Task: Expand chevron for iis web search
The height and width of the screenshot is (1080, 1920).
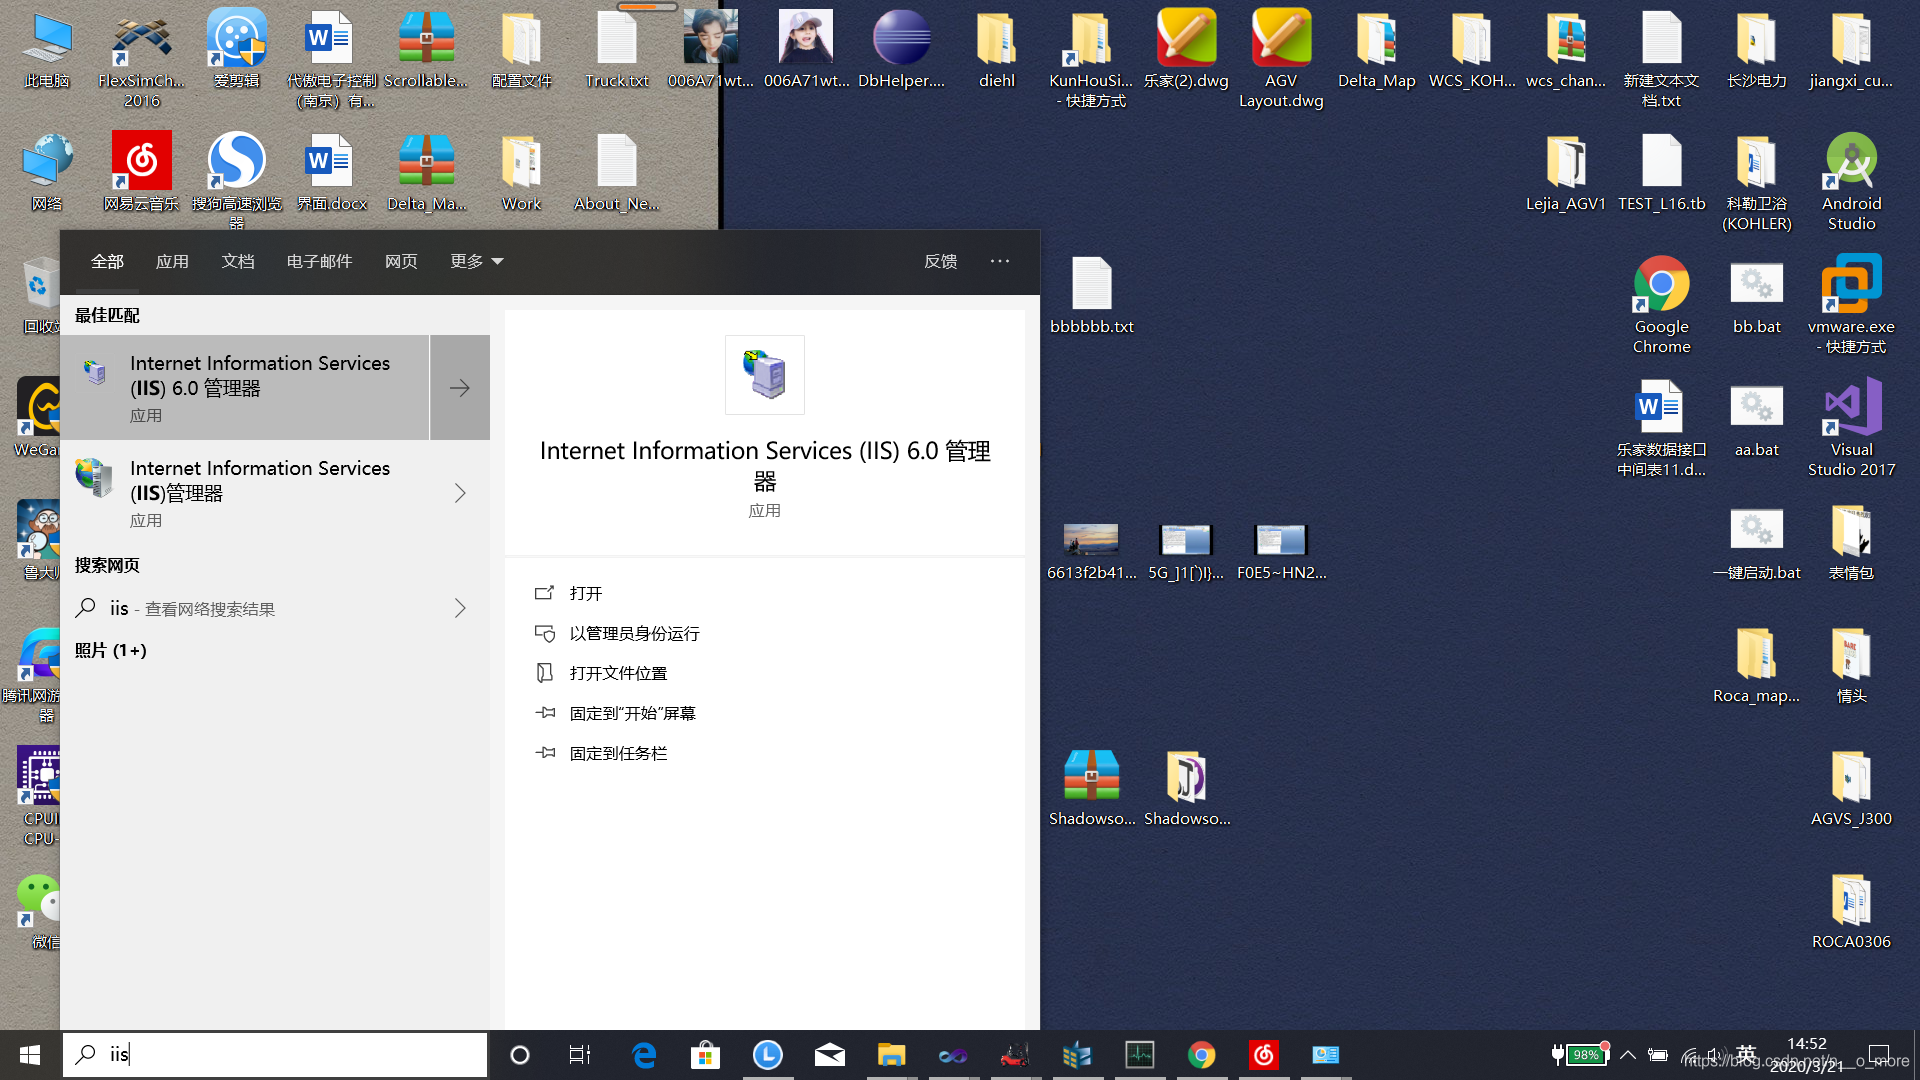Action: coord(460,608)
